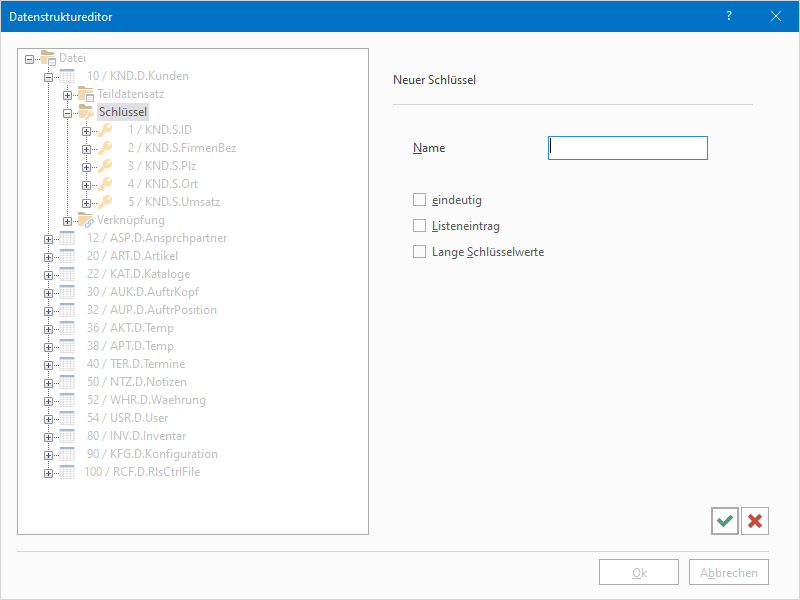Click the green checkmark confirm icon

pyautogui.click(x=725, y=521)
